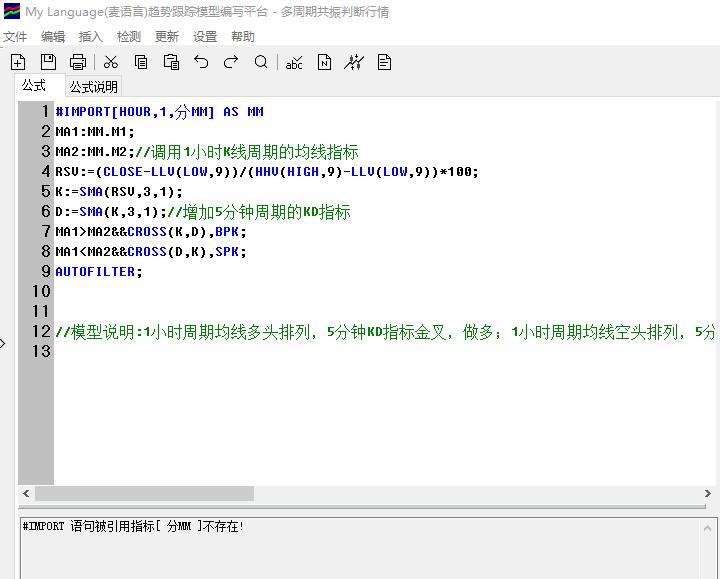This screenshot has width=720, height=579.
Task: Click the text document icon at toolbar end
Action: click(384, 62)
